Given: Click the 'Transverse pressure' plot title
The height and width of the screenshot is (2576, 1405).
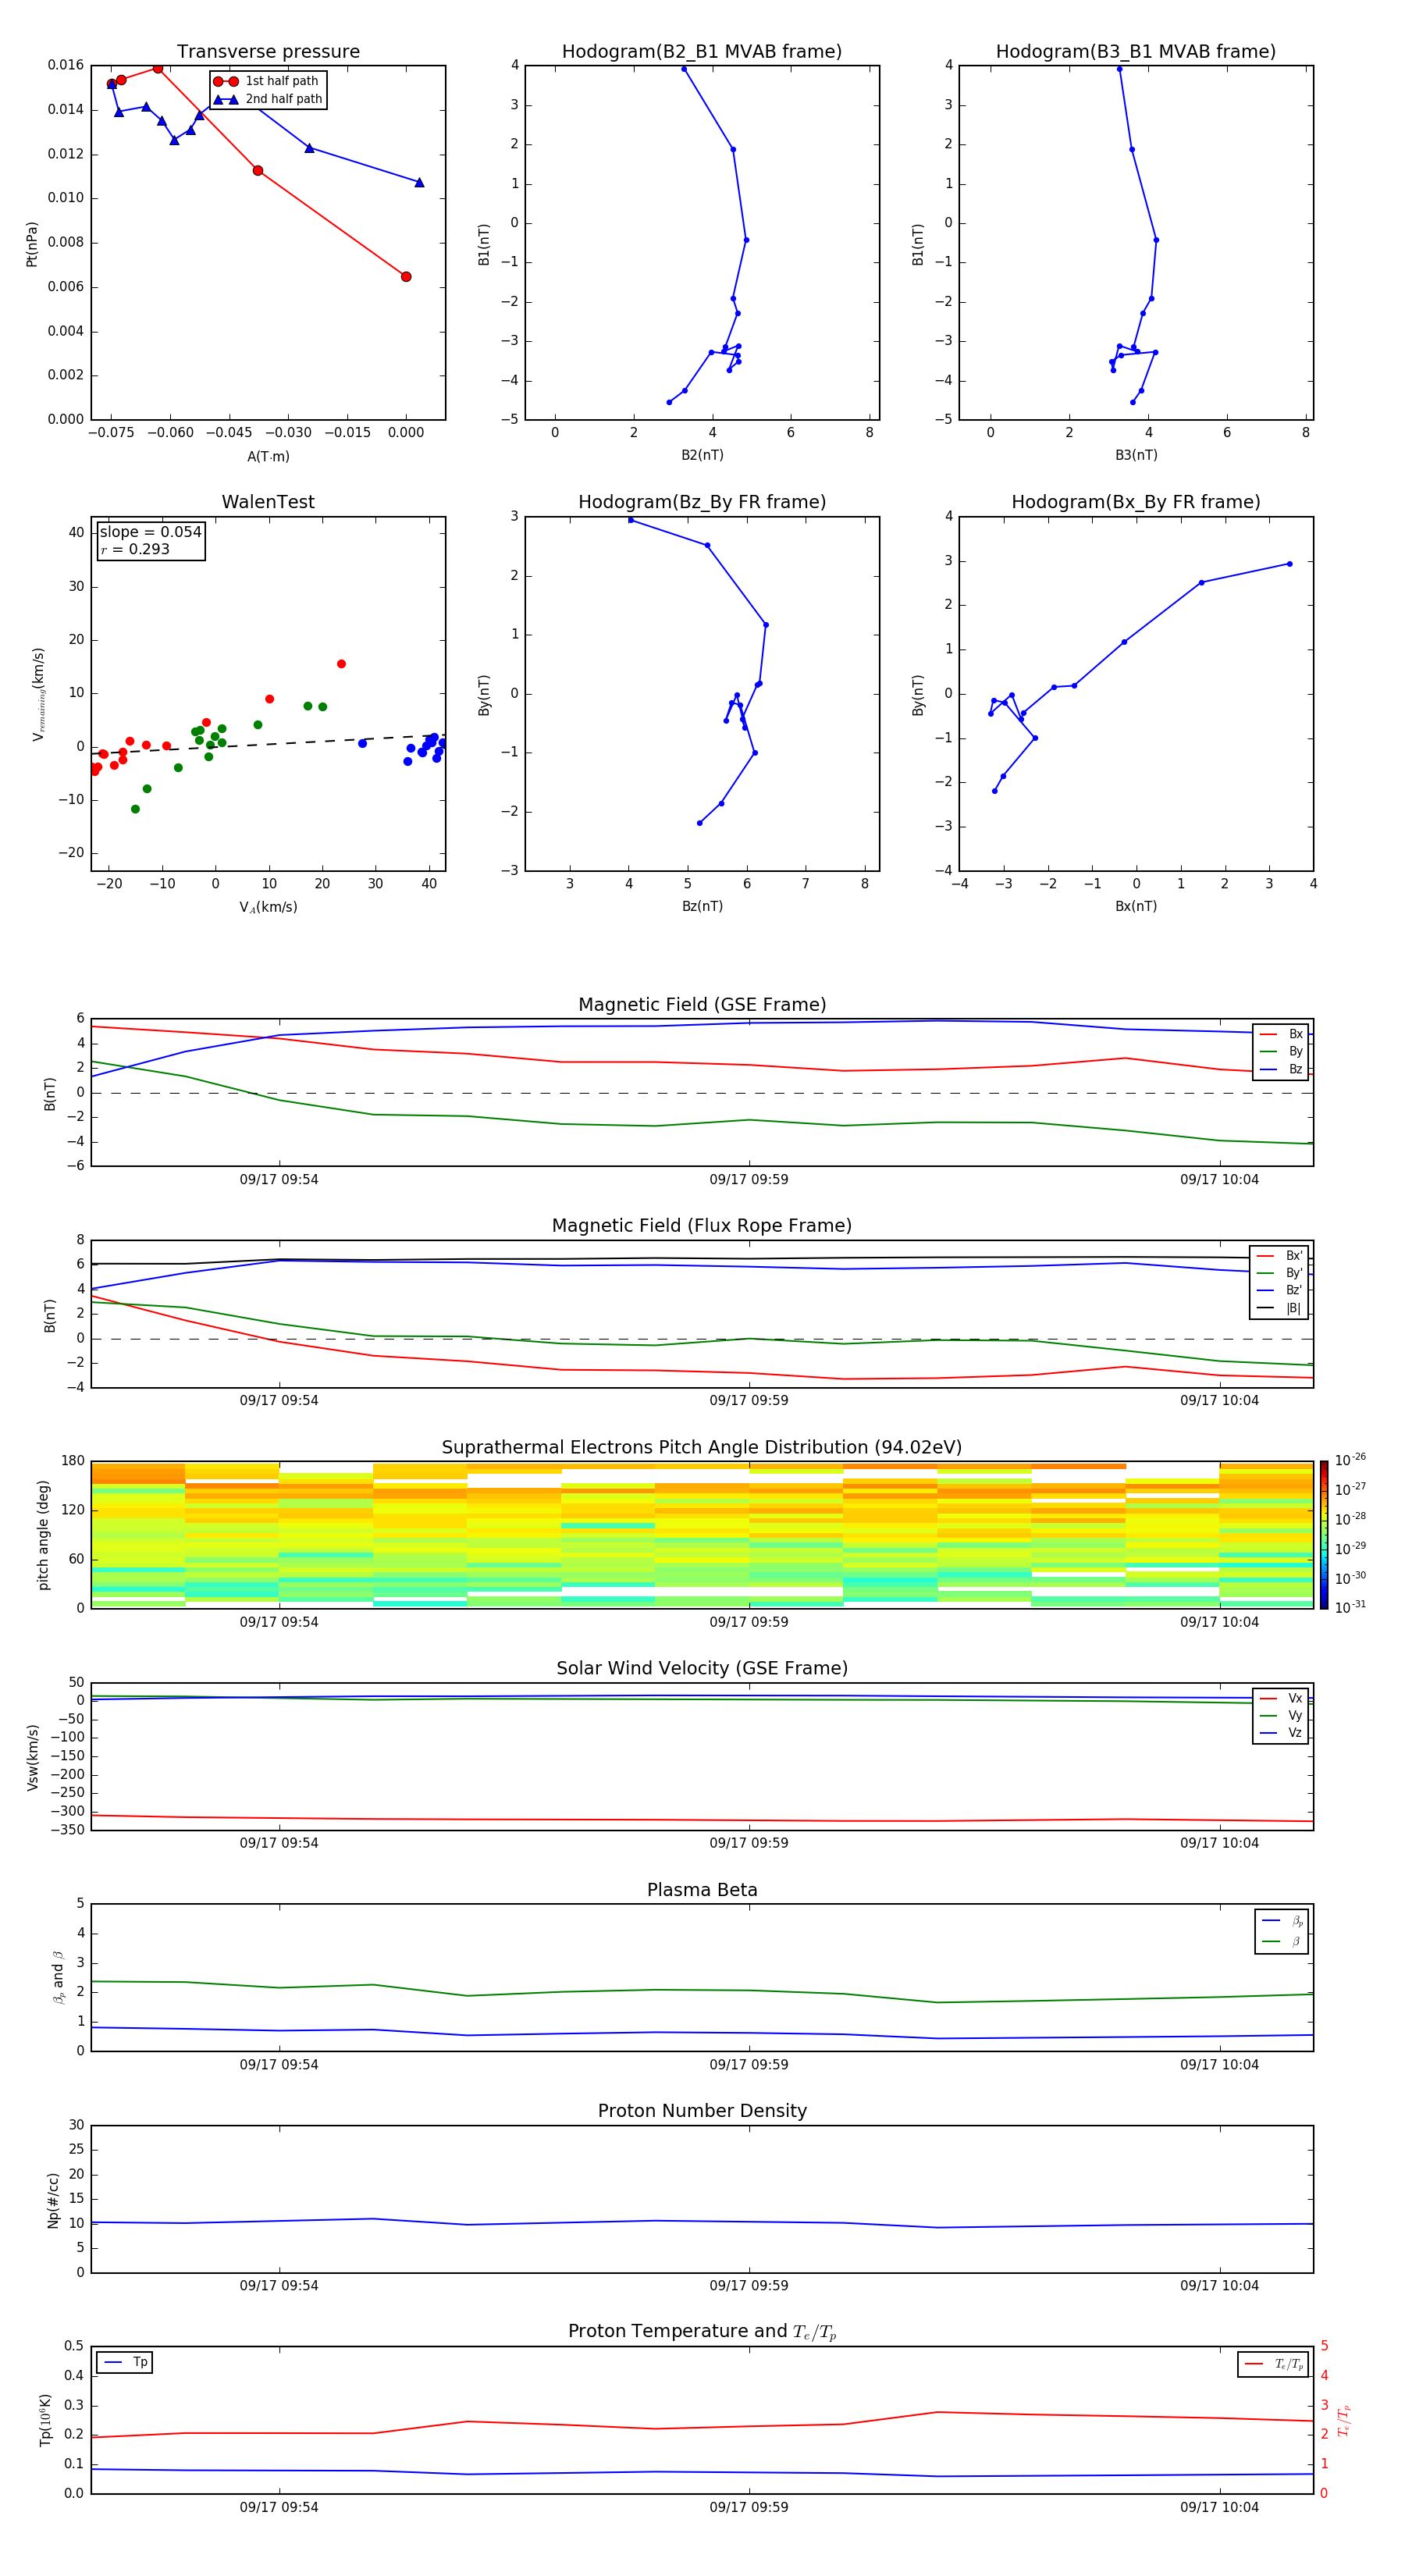Looking at the screenshot, I should [x=268, y=52].
